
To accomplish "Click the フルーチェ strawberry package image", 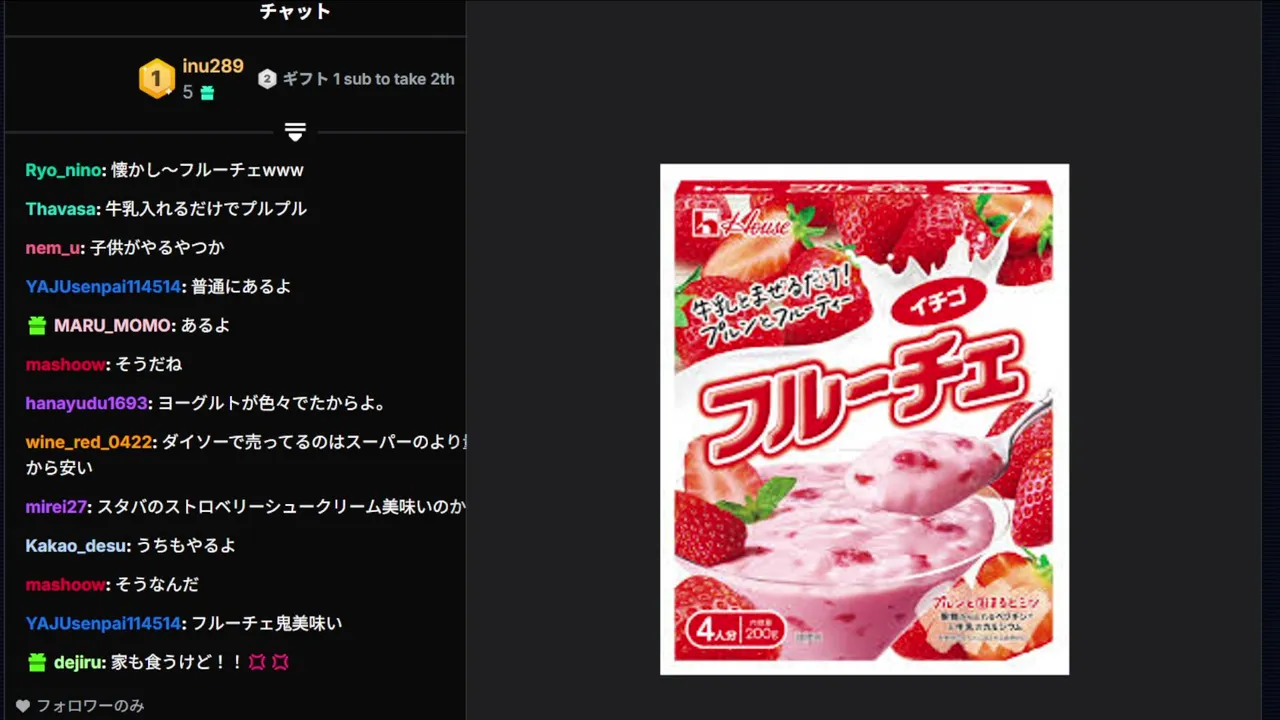I will click(x=864, y=419).
